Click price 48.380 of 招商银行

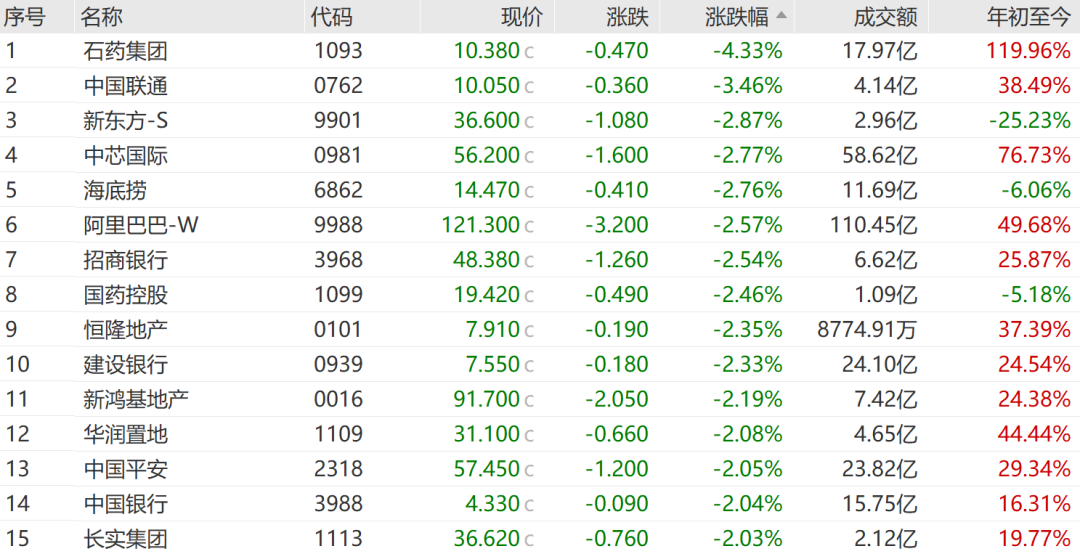(486, 260)
